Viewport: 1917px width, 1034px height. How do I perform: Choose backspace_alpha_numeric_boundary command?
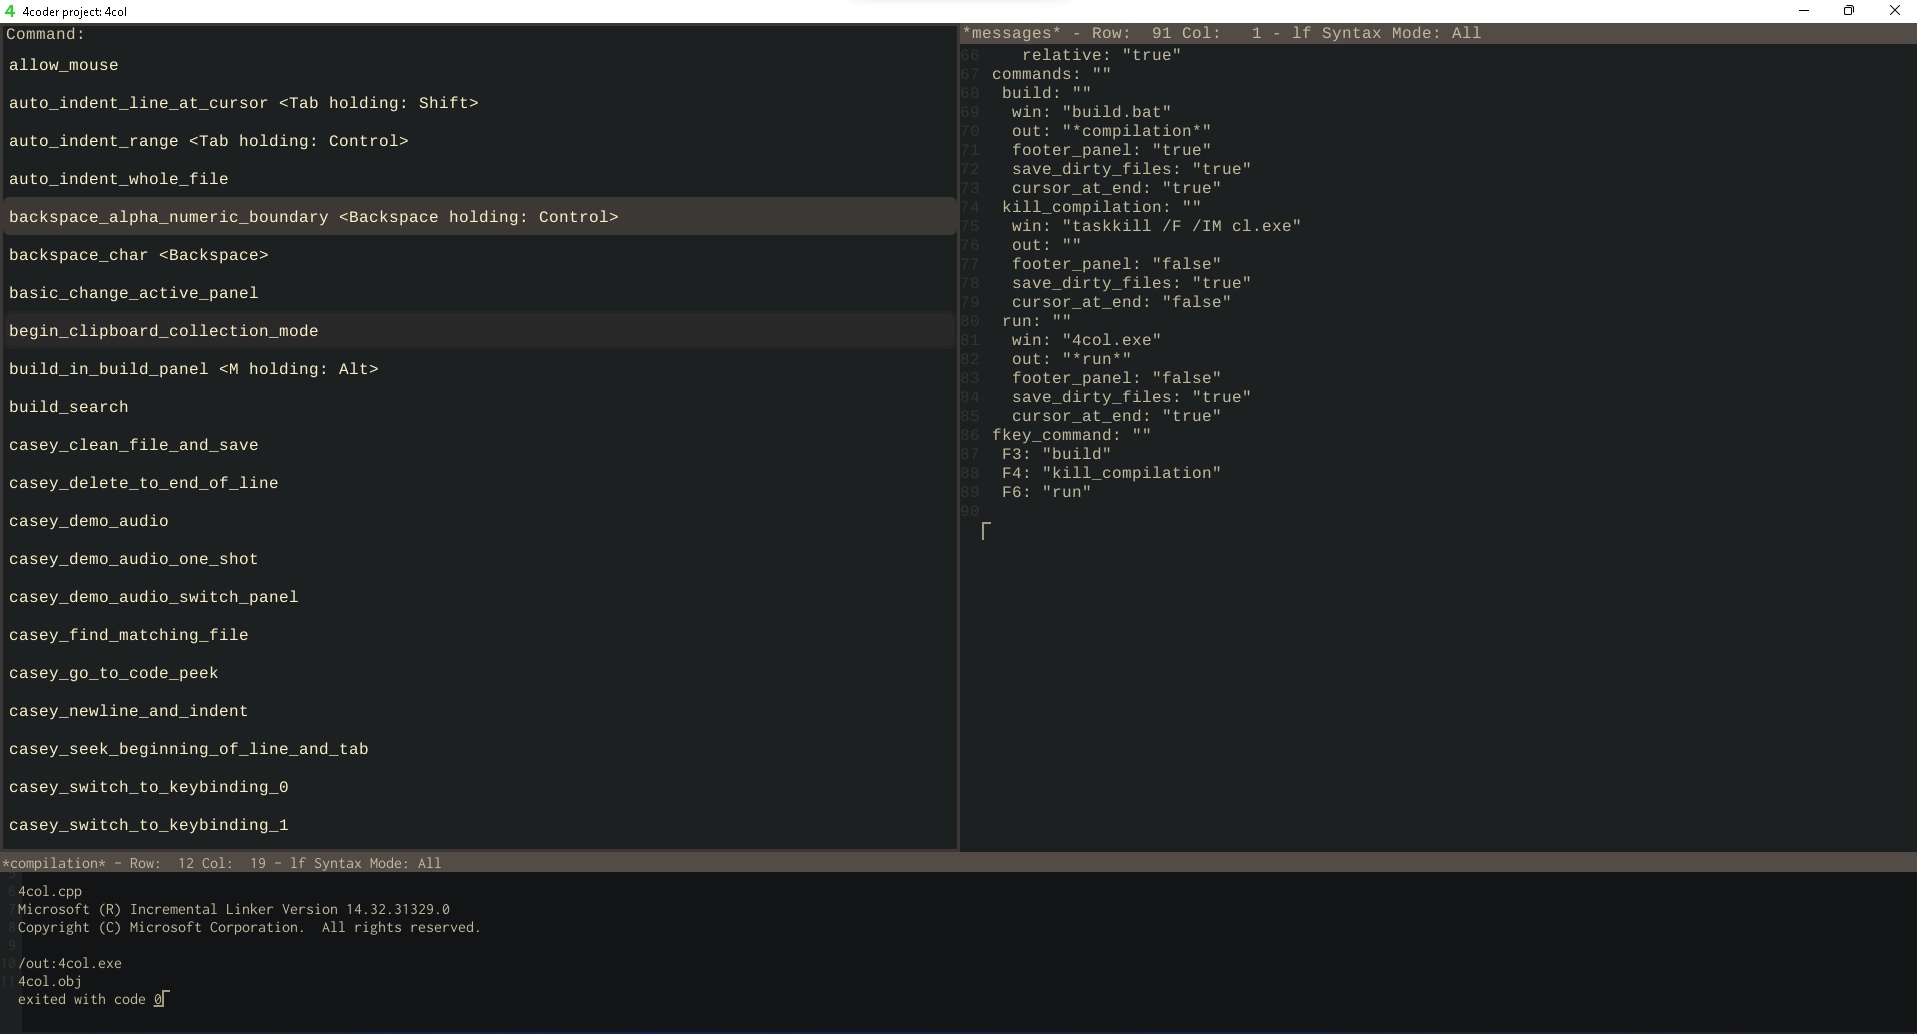[x=479, y=217]
